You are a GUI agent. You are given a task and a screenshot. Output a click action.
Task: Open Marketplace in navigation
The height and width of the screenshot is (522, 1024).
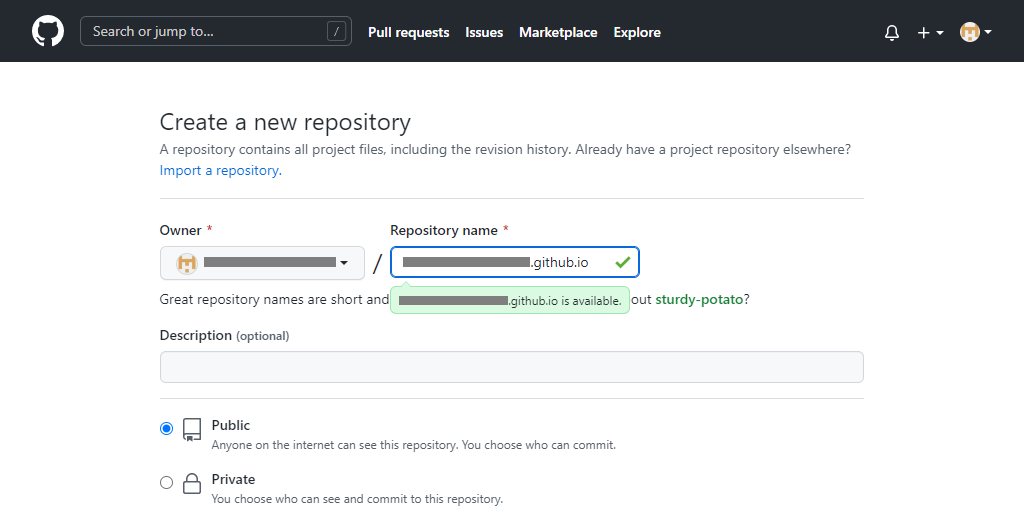[x=558, y=32]
